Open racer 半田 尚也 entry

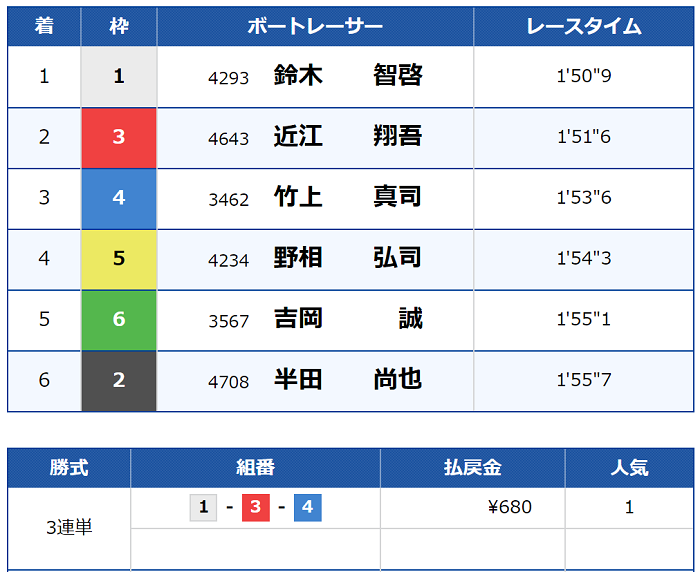point(348,381)
